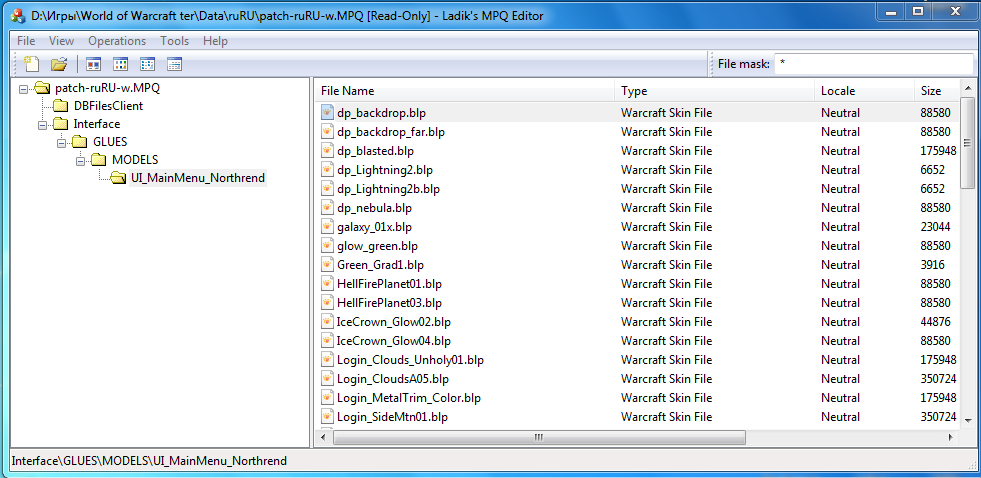Select file IceCrown_Glow02.blp

[x=394, y=322]
